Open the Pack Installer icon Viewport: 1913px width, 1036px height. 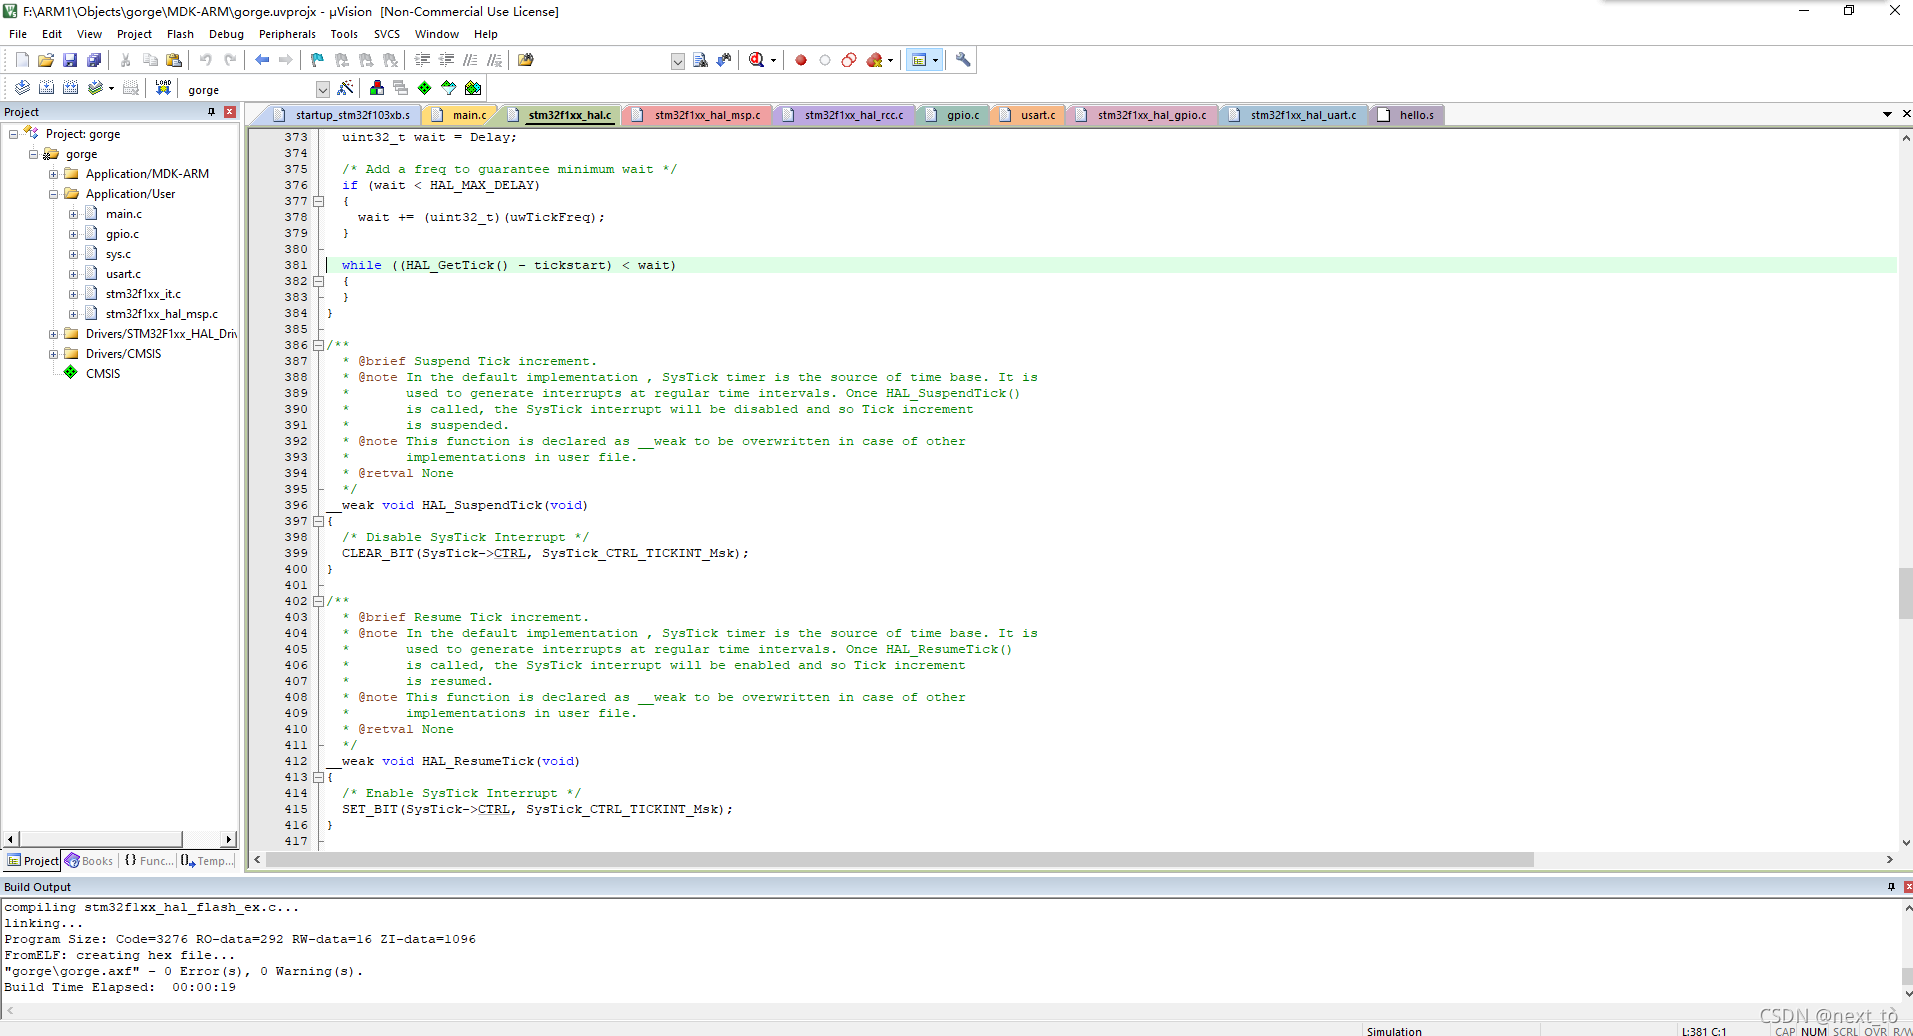coord(473,88)
